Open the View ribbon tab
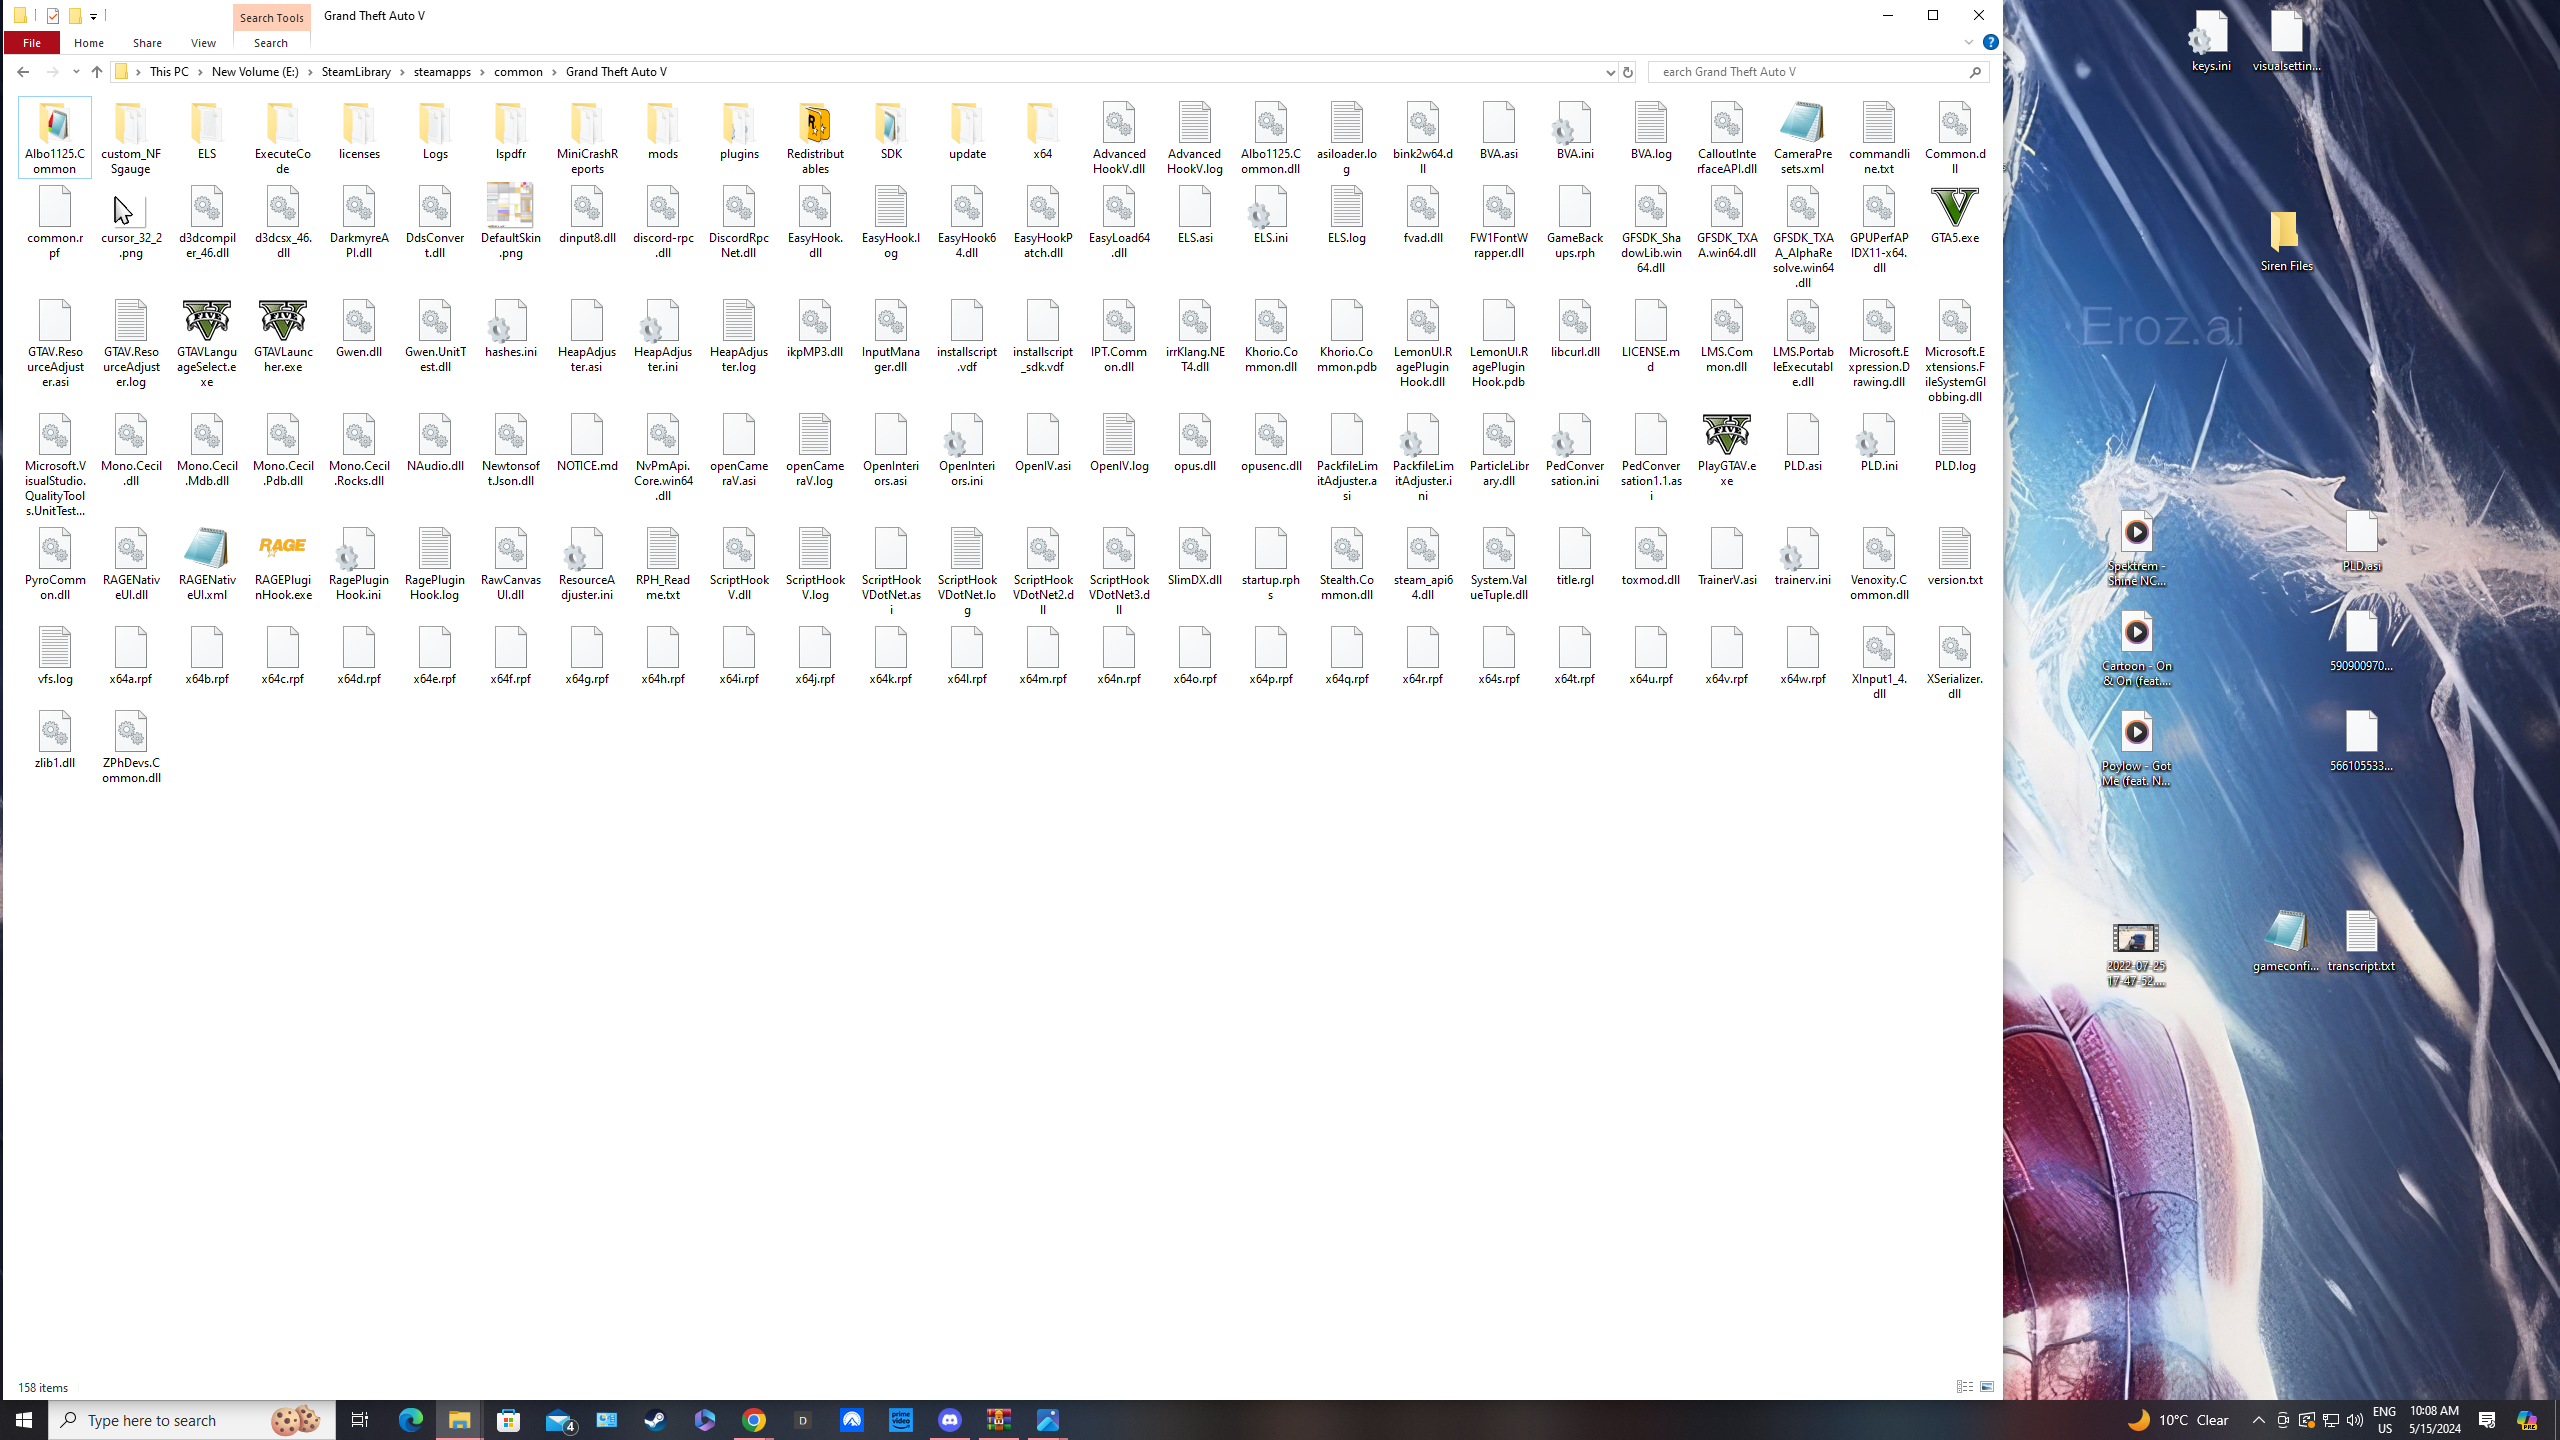This screenshot has width=2560, height=1440. pos(203,43)
